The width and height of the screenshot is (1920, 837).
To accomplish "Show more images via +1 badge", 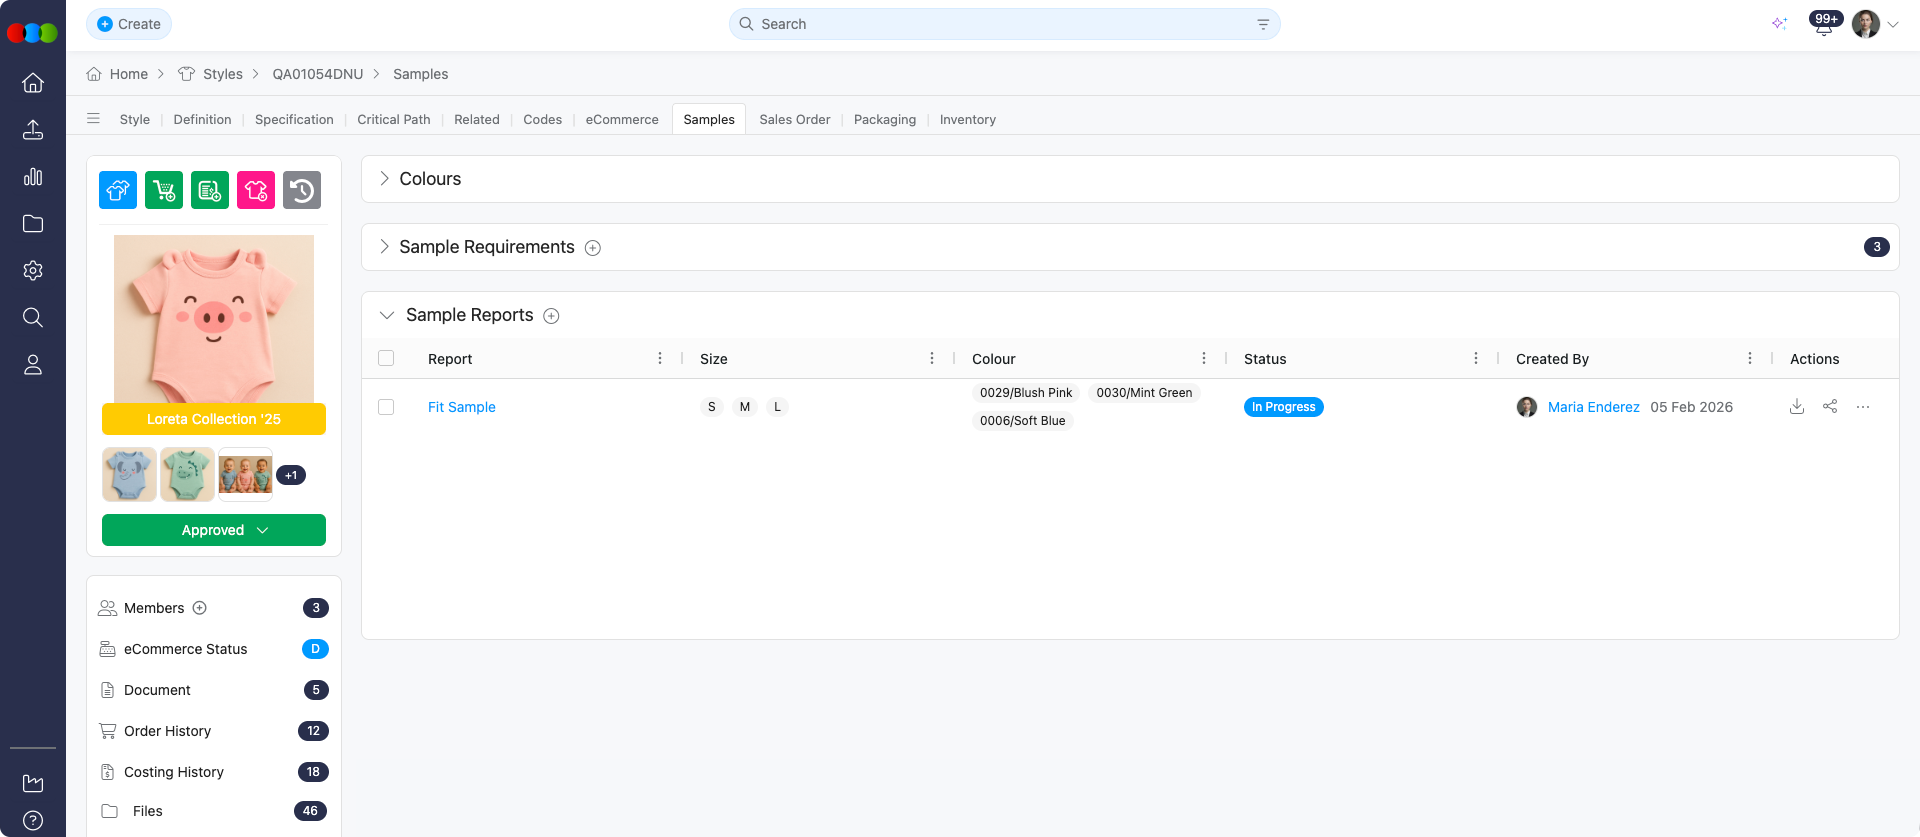I will [291, 475].
